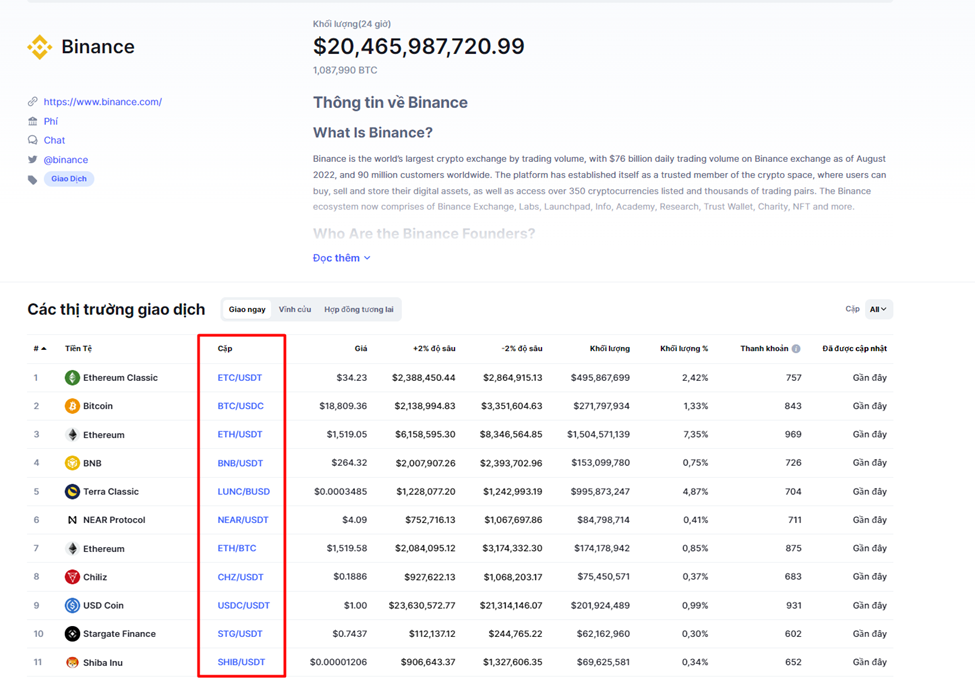975x682 pixels.
Task: Click the Bitcoin currency name
Action: [x=98, y=406]
